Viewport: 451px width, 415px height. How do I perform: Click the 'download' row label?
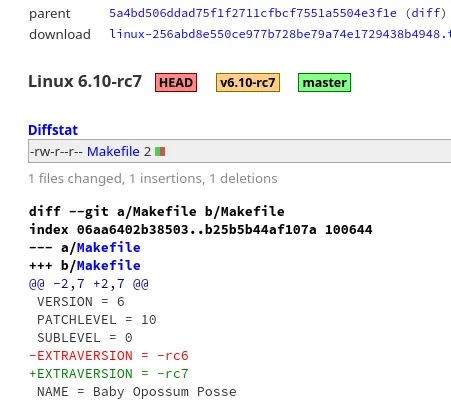[x=60, y=34]
